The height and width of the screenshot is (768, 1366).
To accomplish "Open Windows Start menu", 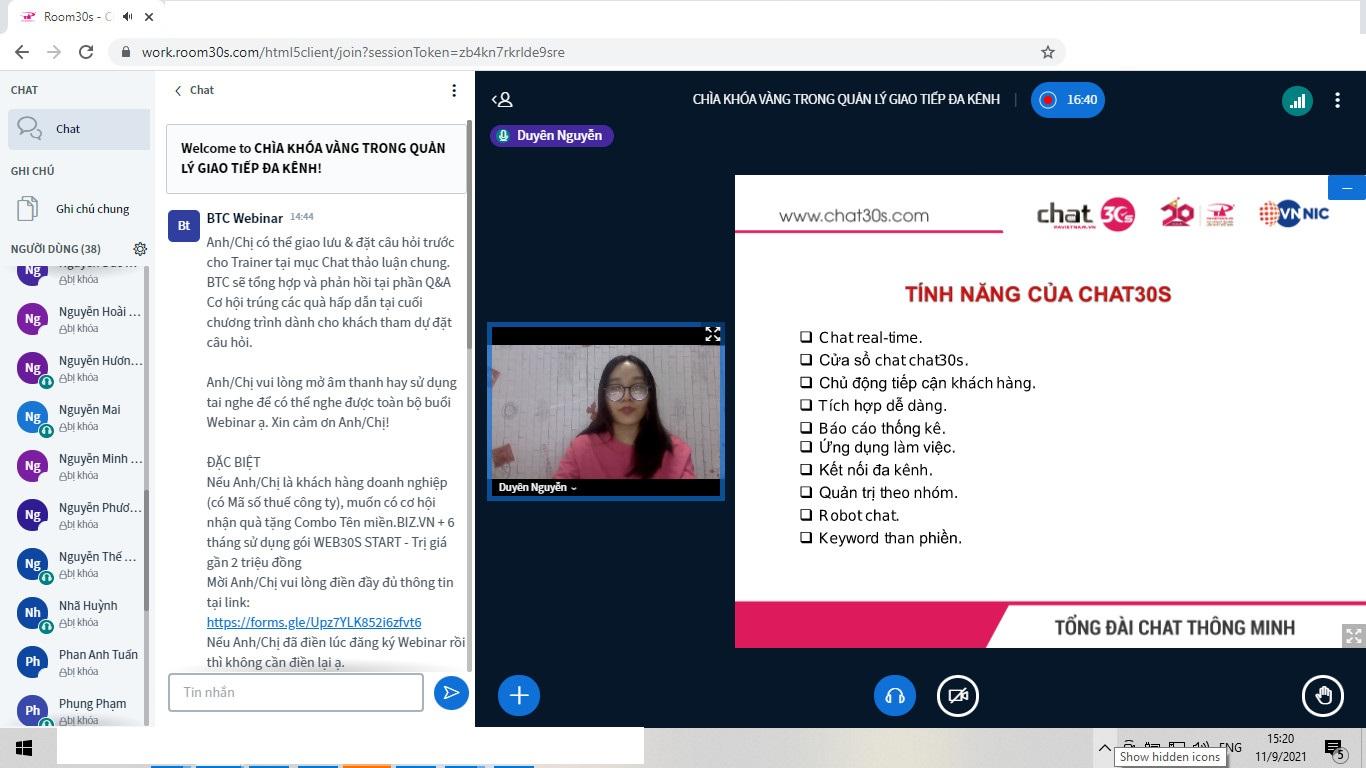I will (x=24, y=748).
